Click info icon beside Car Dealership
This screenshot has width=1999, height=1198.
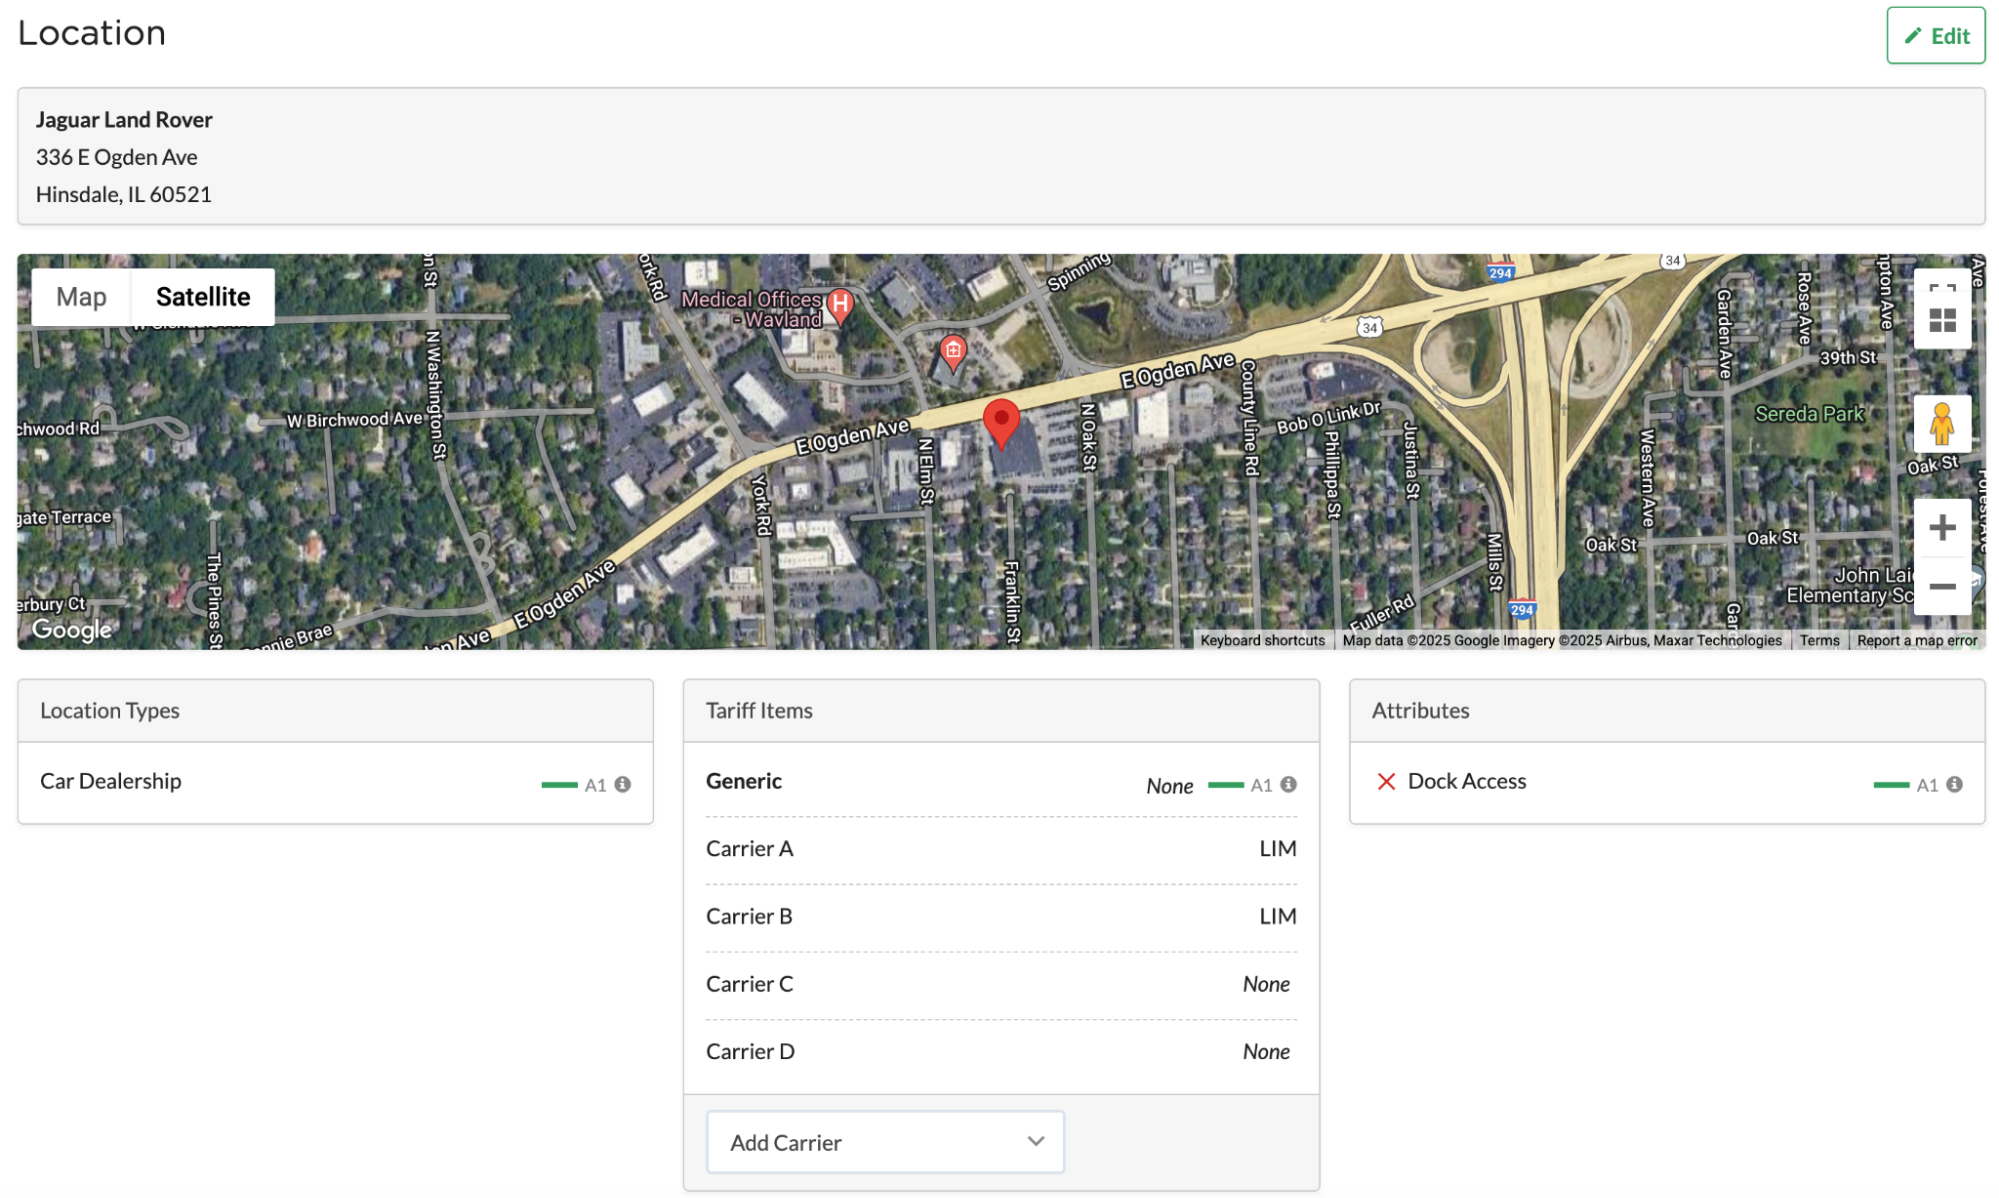coord(622,785)
